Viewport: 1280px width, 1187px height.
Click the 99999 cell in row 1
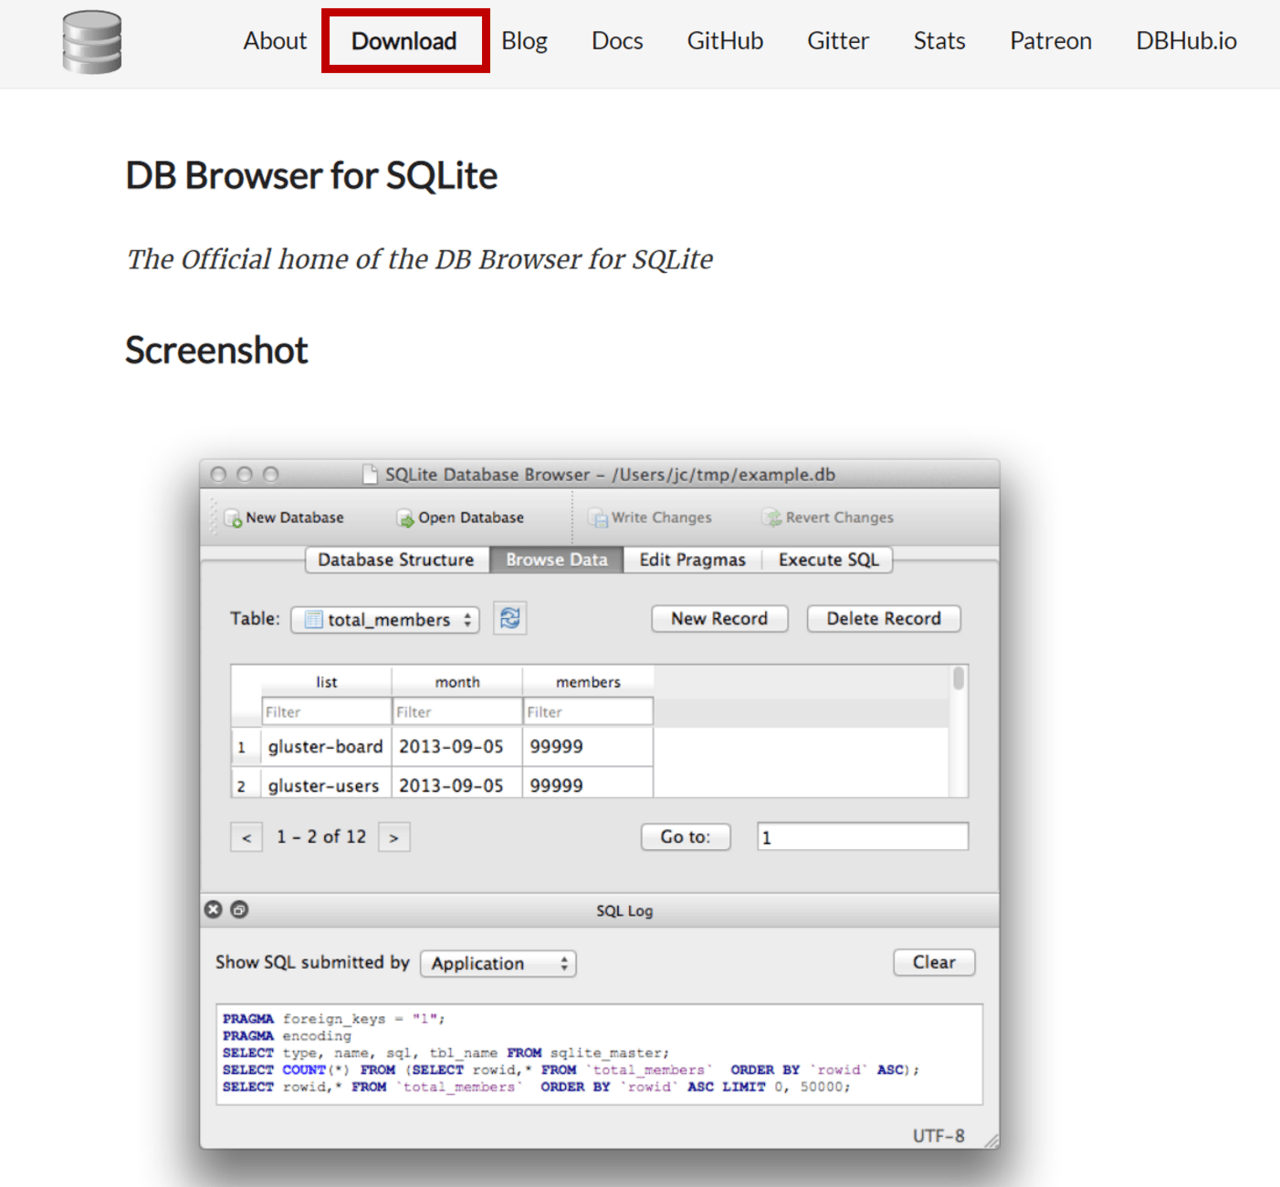[x=588, y=747]
